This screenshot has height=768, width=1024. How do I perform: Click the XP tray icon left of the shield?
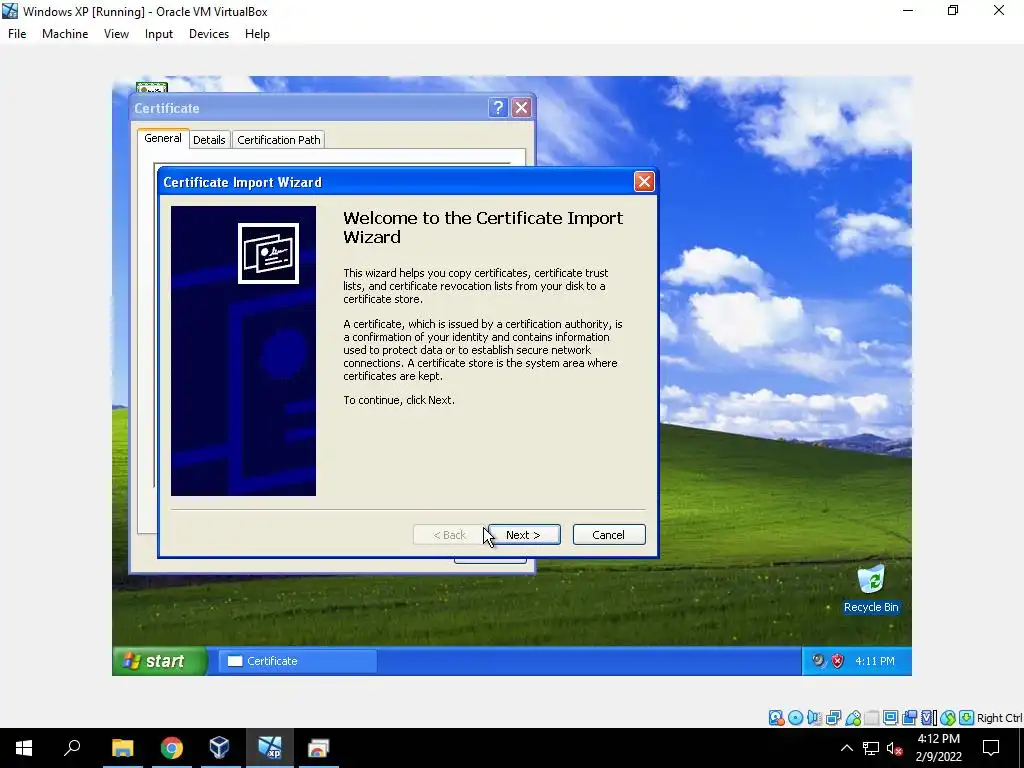tap(818, 661)
